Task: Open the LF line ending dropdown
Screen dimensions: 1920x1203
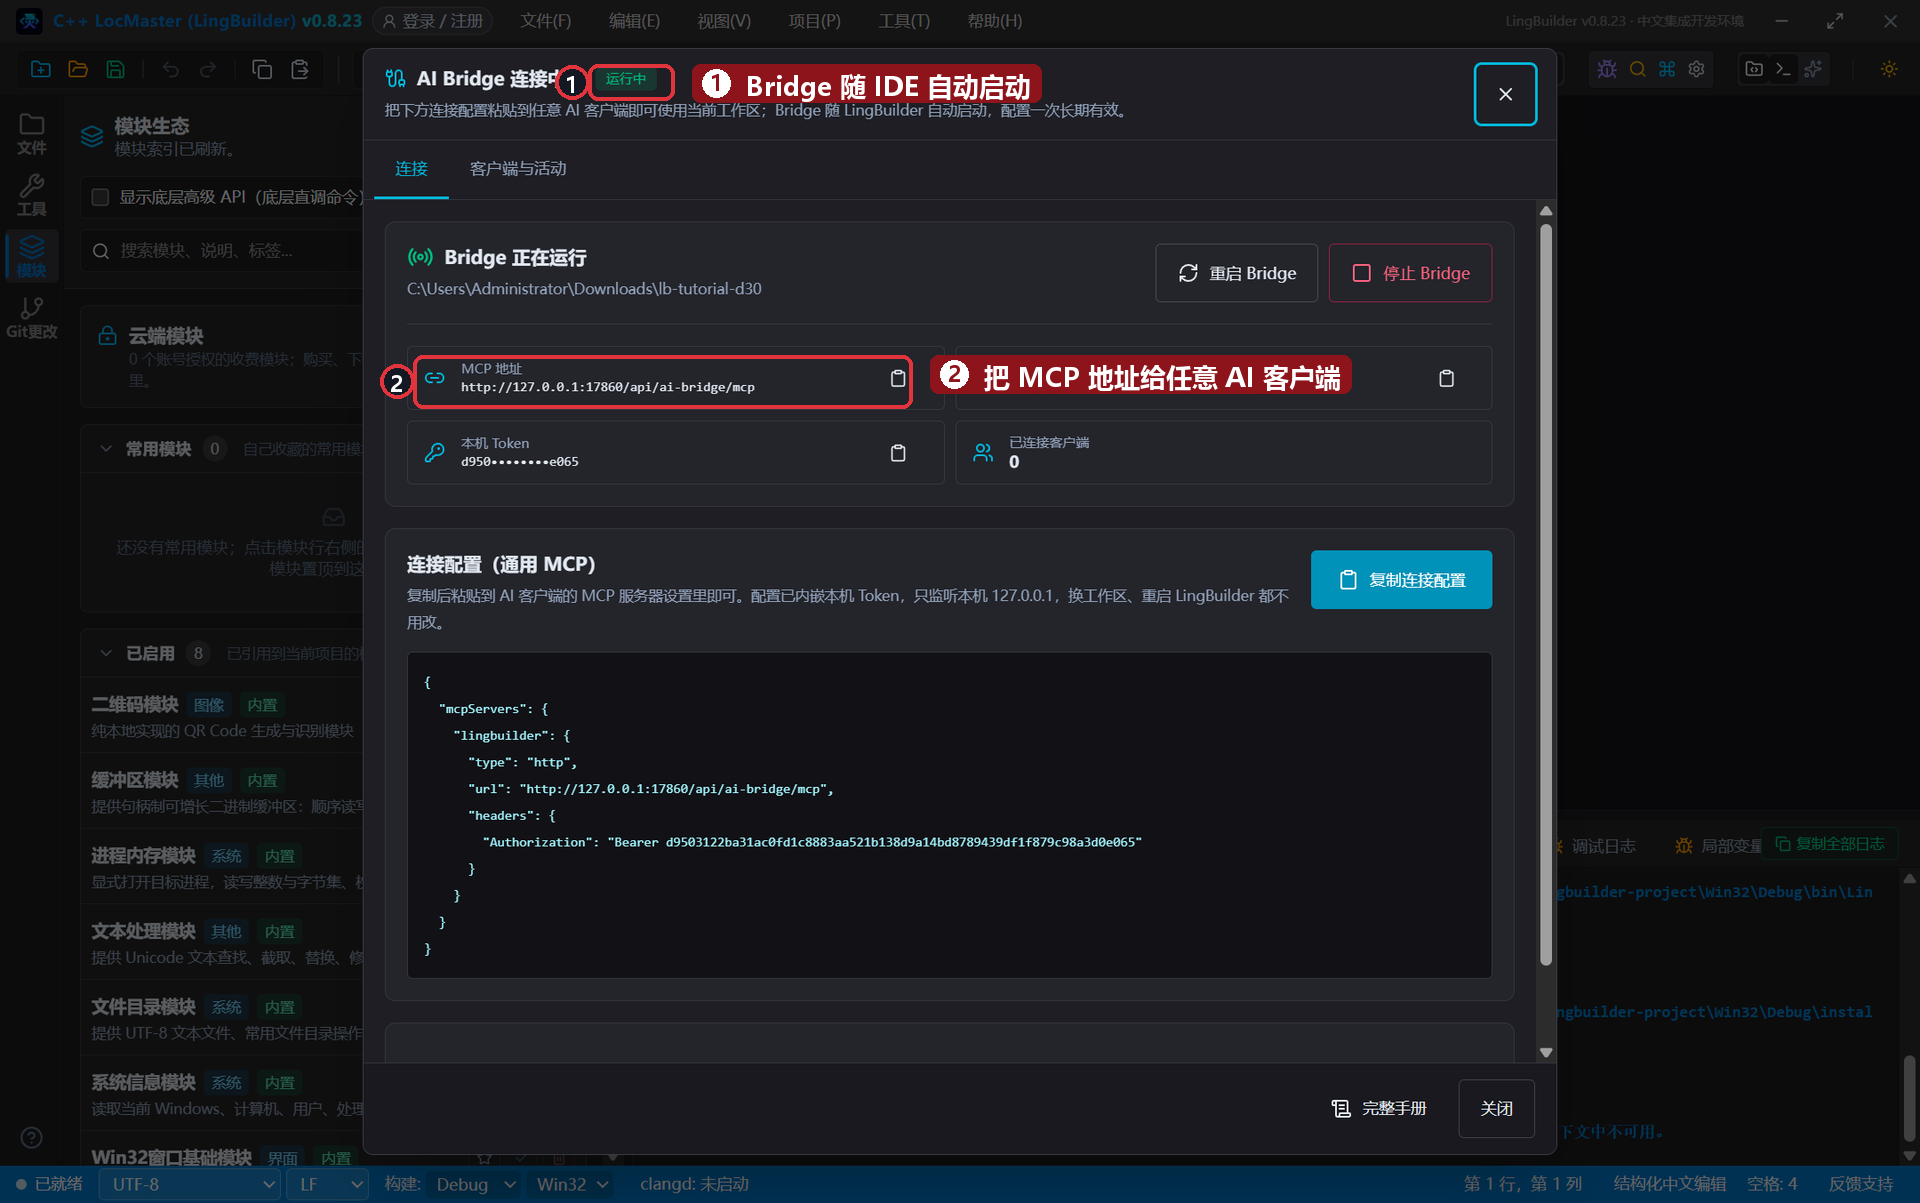Action: [x=328, y=1184]
